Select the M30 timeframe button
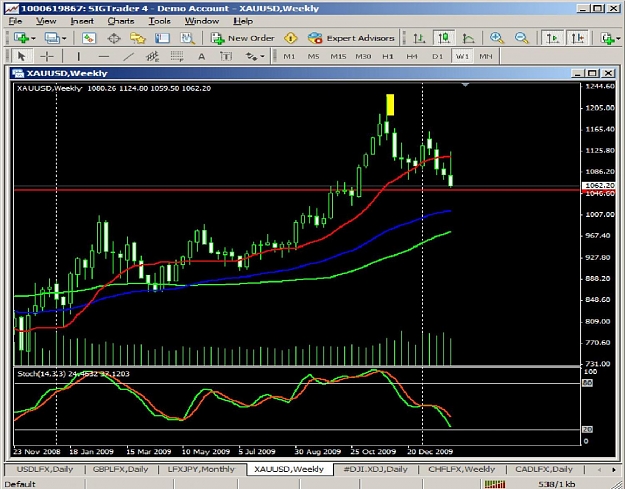Screen dimensions: 625x489 pyautogui.click(x=363, y=56)
